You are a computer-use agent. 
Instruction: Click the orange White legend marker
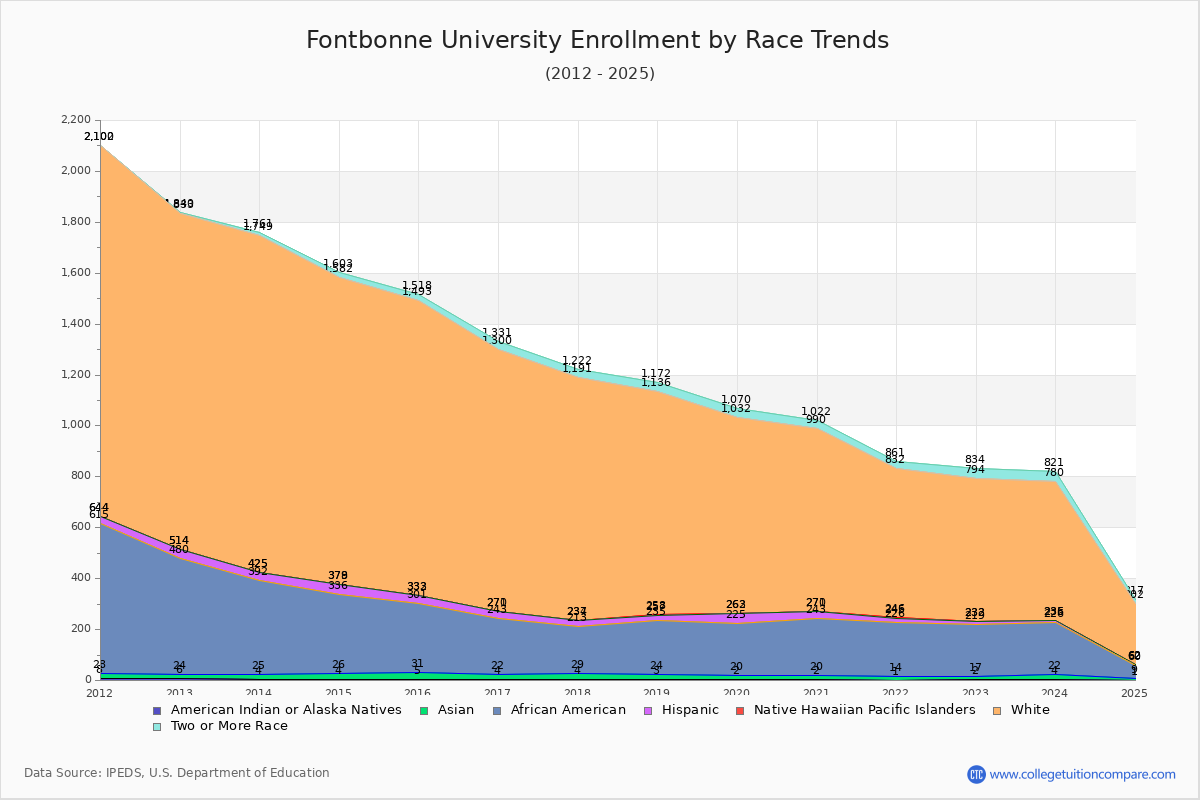click(x=995, y=711)
